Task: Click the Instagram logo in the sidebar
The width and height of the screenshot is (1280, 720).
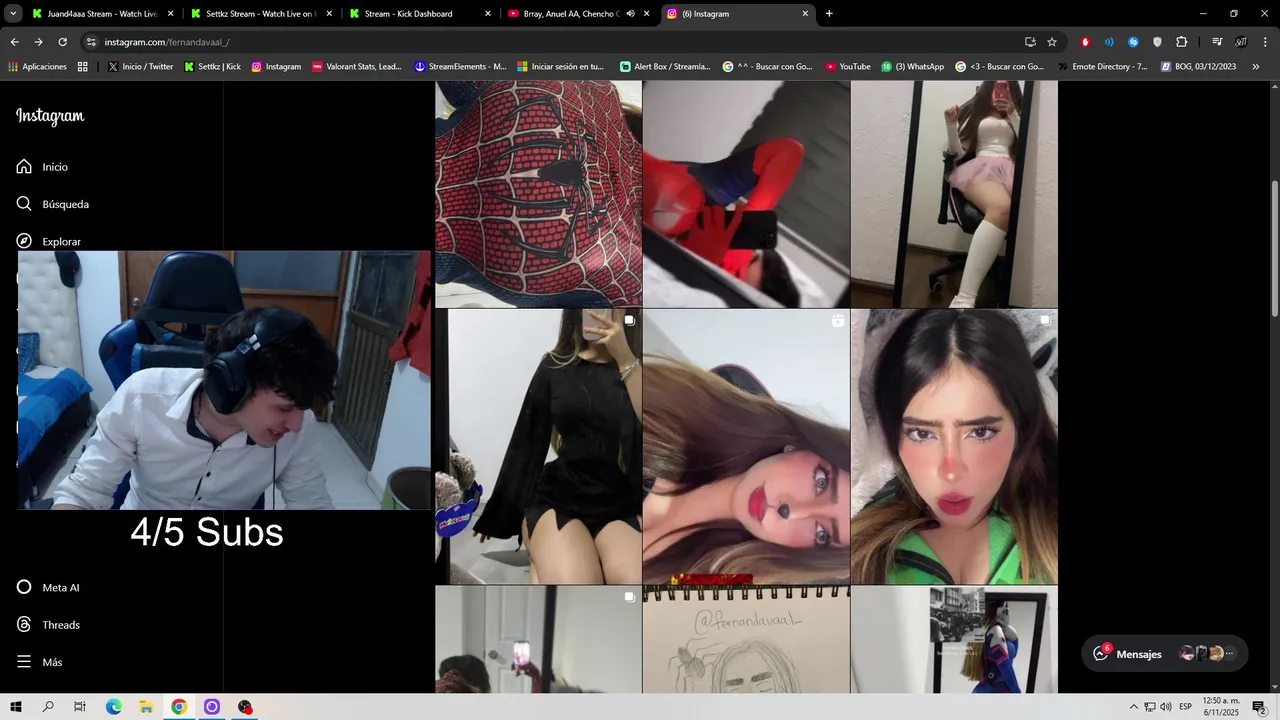Action: [50, 116]
